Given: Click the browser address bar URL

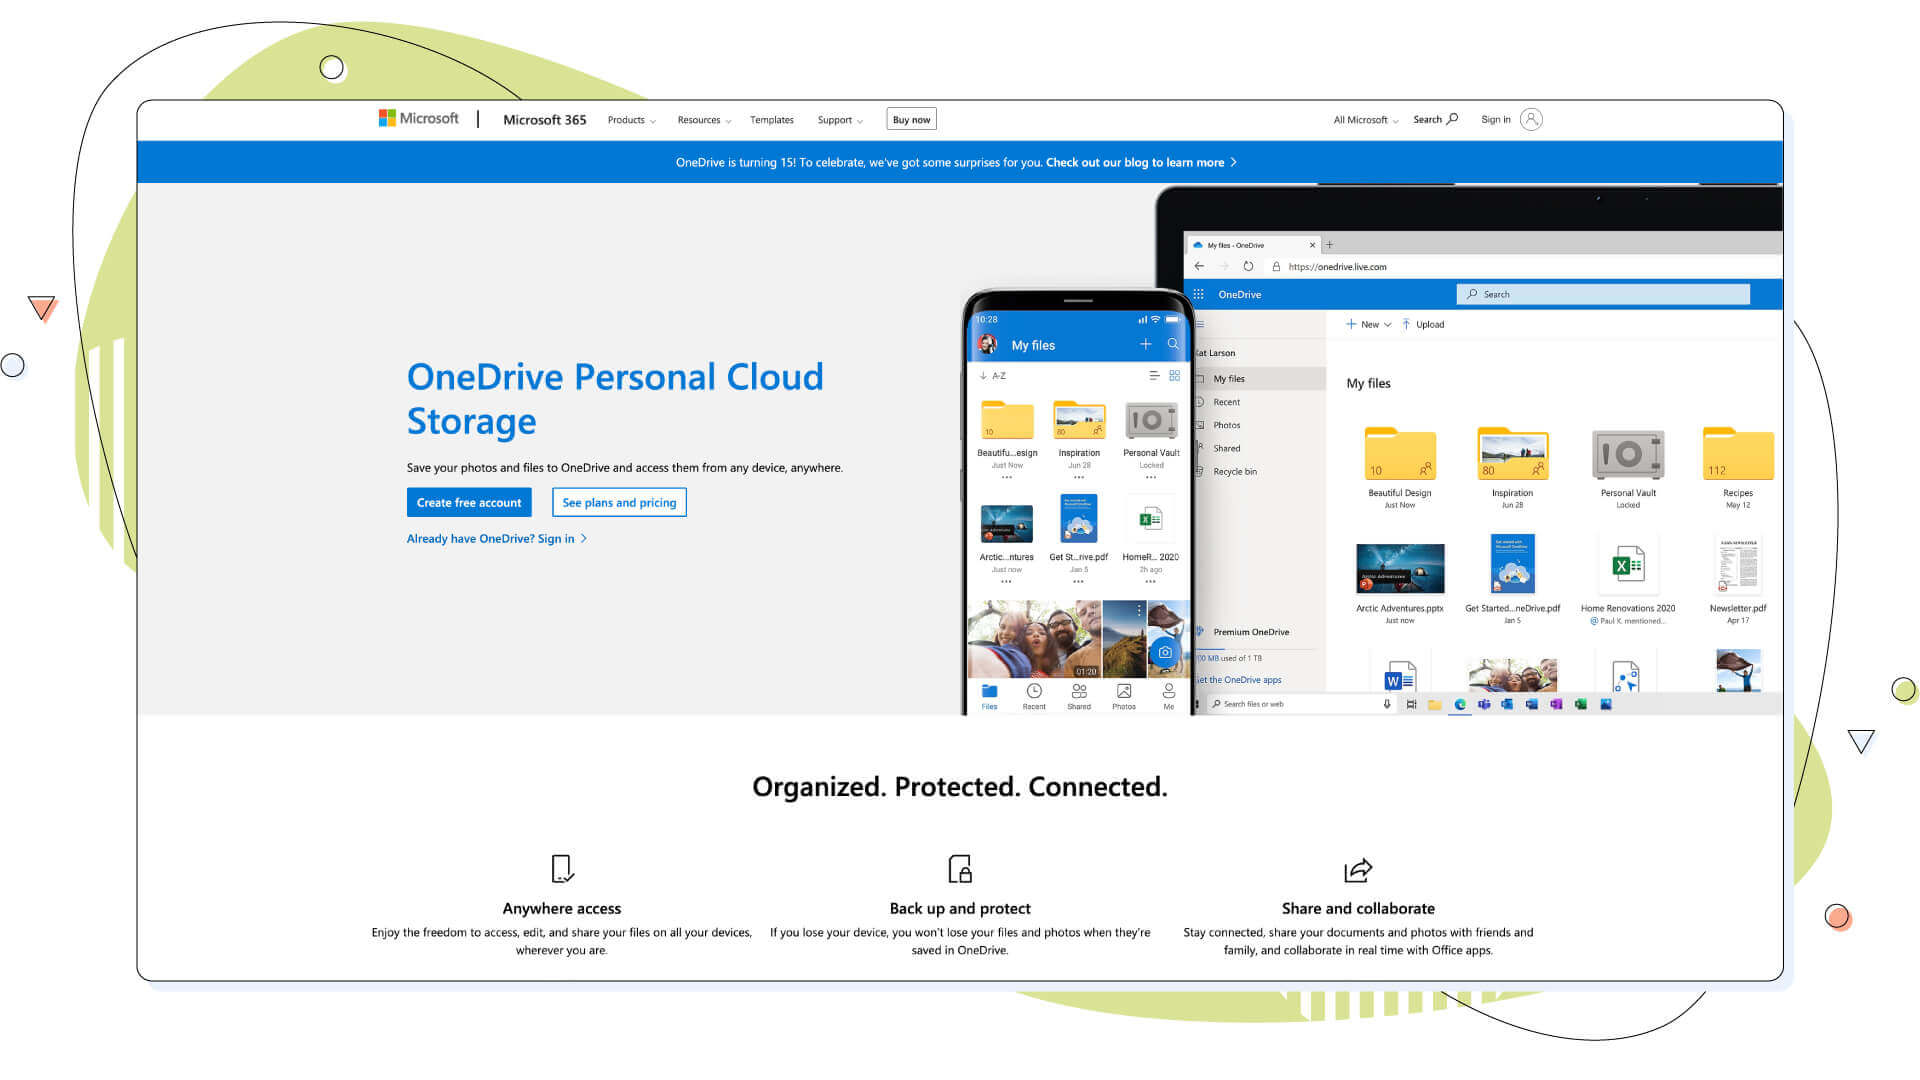Looking at the screenshot, I should (1337, 267).
